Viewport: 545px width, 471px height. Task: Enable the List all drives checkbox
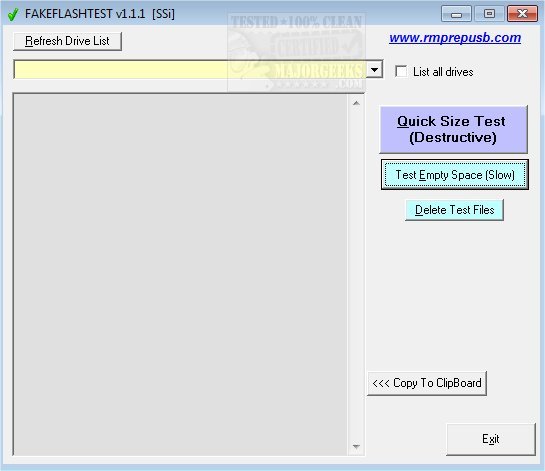click(x=401, y=72)
